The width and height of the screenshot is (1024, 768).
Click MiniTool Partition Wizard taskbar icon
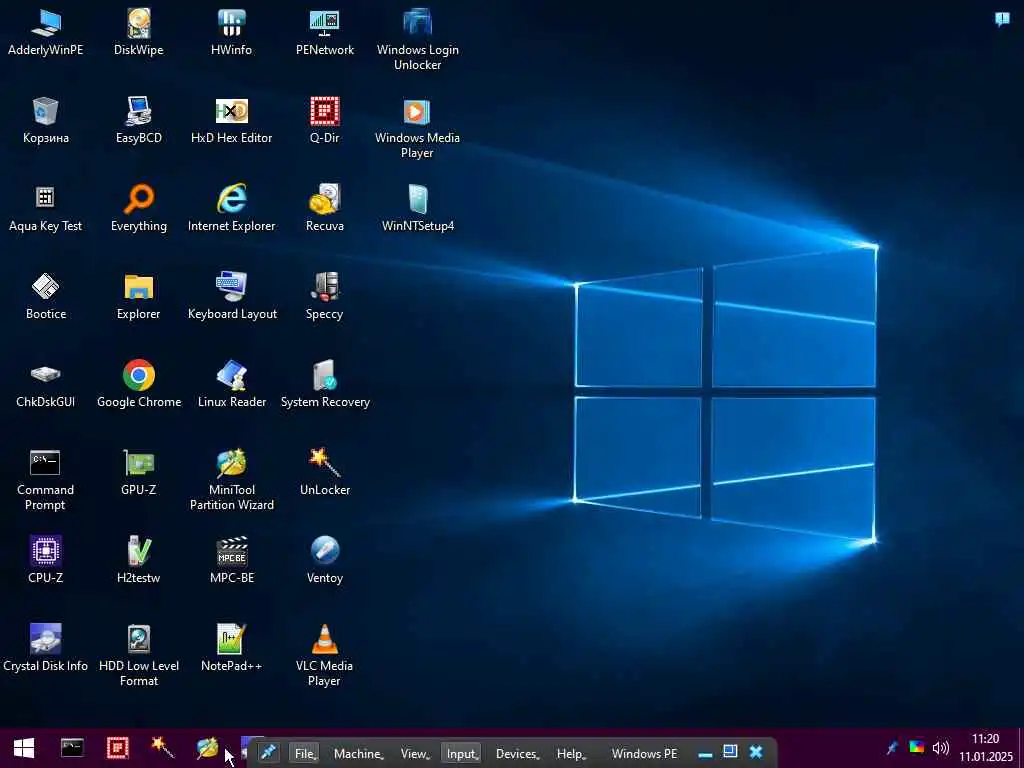click(x=208, y=748)
